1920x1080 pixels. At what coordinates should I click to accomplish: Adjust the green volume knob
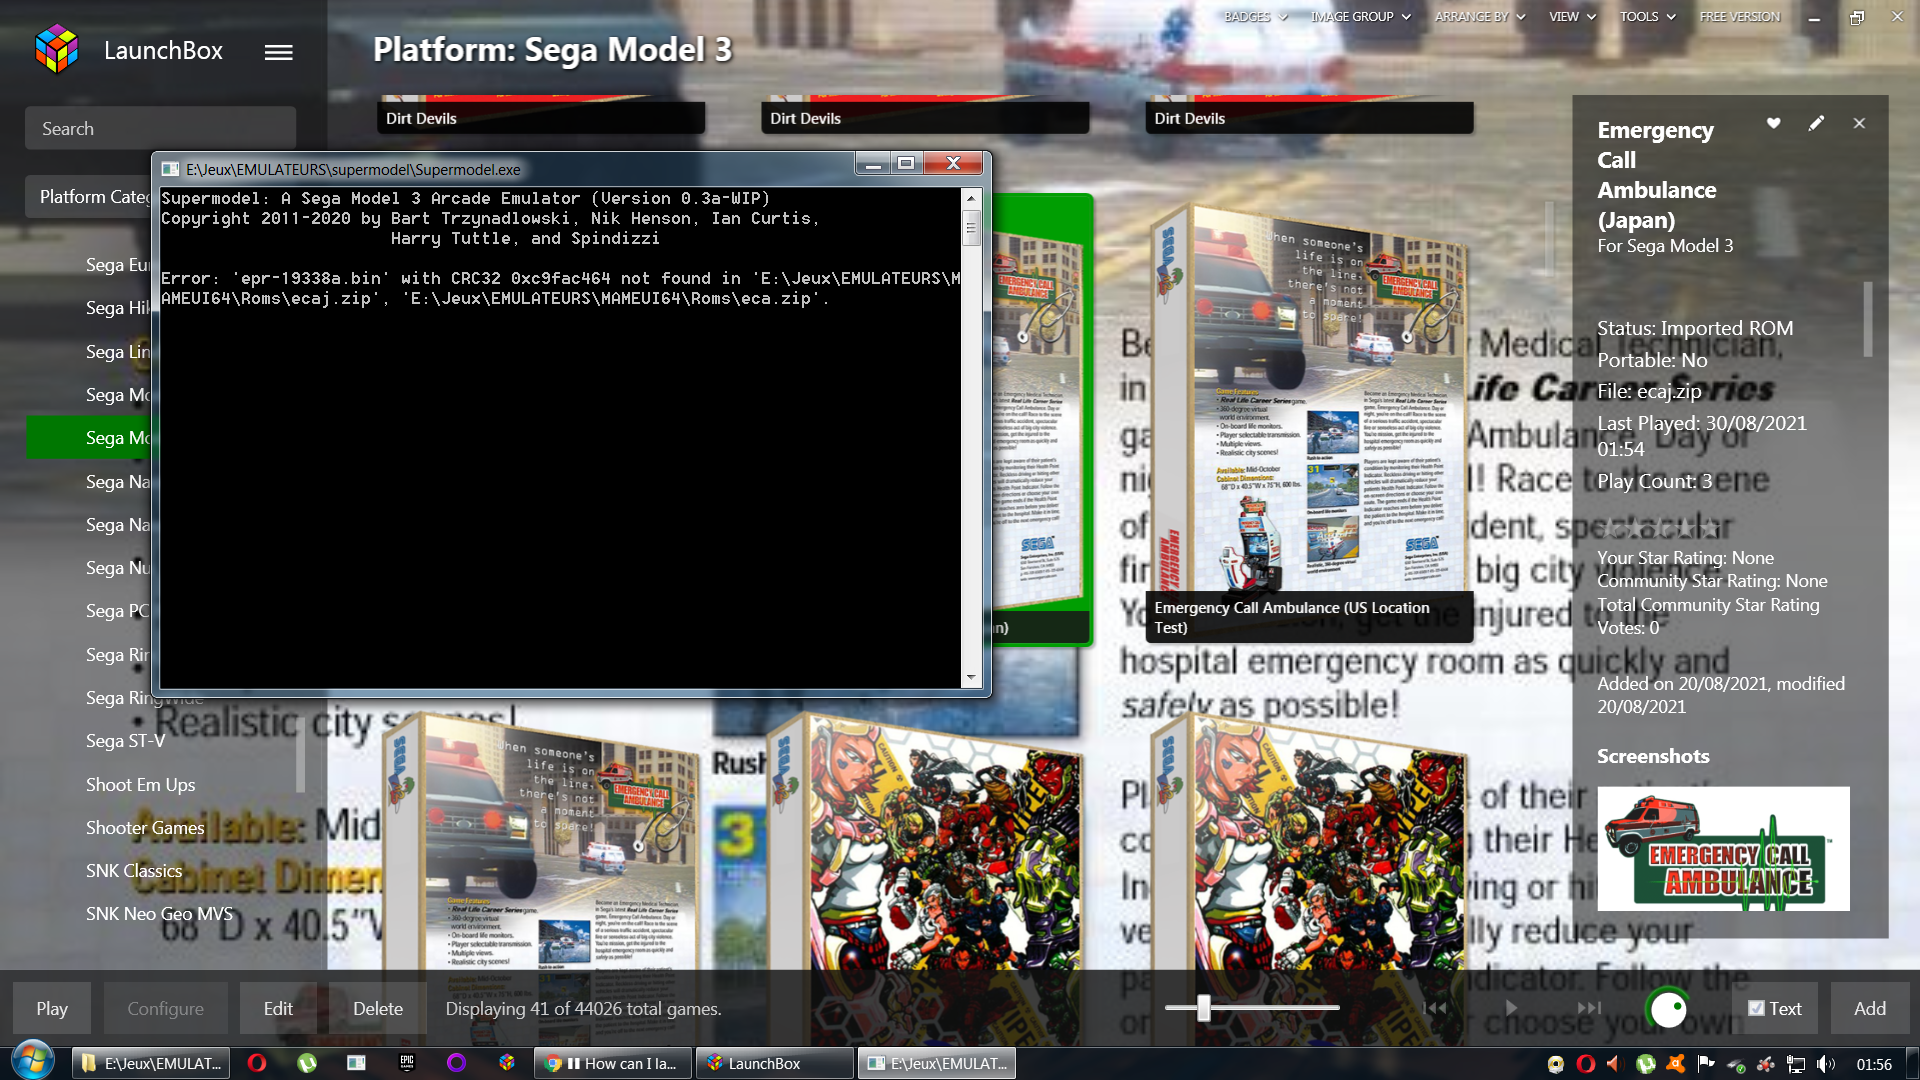click(x=1668, y=1008)
